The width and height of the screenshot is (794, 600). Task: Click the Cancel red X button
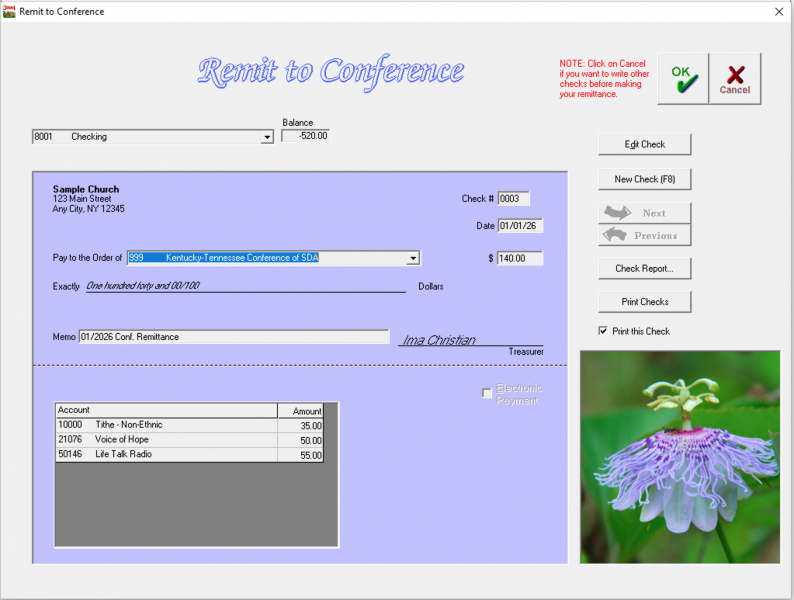point(735,79)
